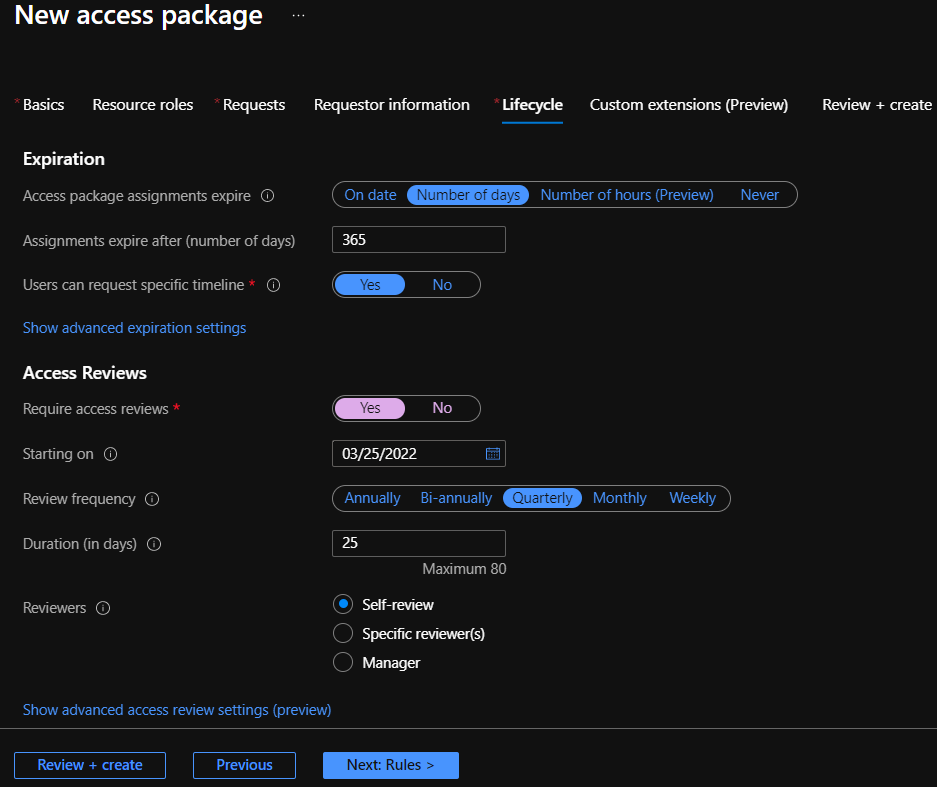The image size is (937, 787).
Task: Switch to the Resource roles tab
Action: point(143,105)
